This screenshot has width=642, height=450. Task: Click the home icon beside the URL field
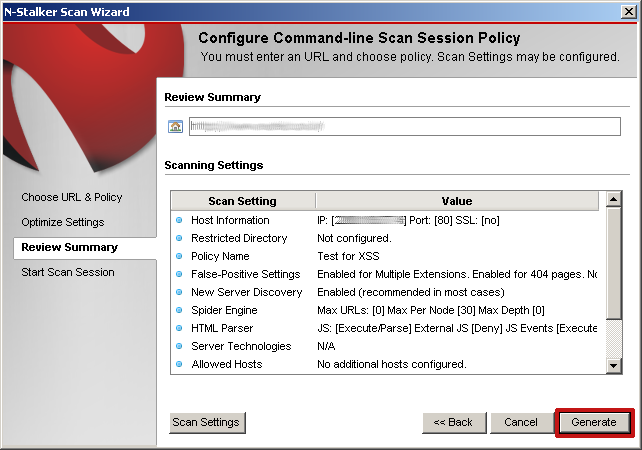(175, 127)
